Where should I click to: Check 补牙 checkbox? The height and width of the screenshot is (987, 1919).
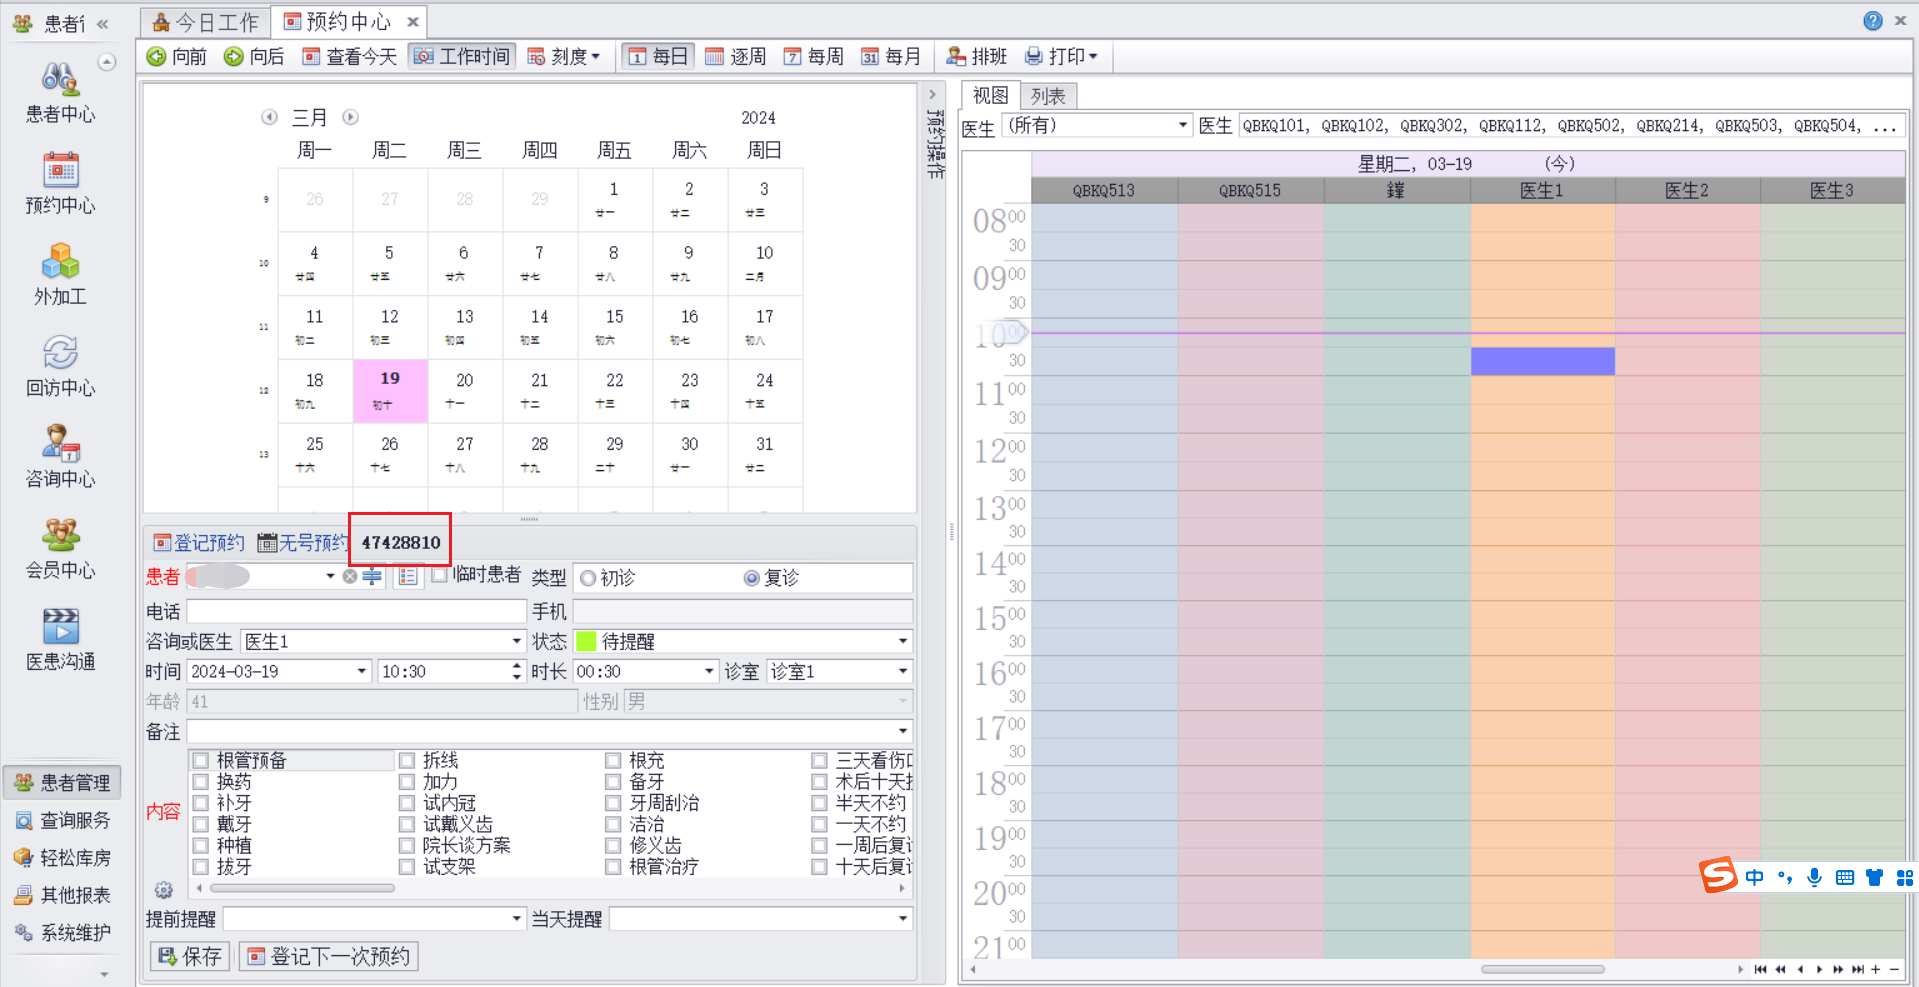click(200, 802)
